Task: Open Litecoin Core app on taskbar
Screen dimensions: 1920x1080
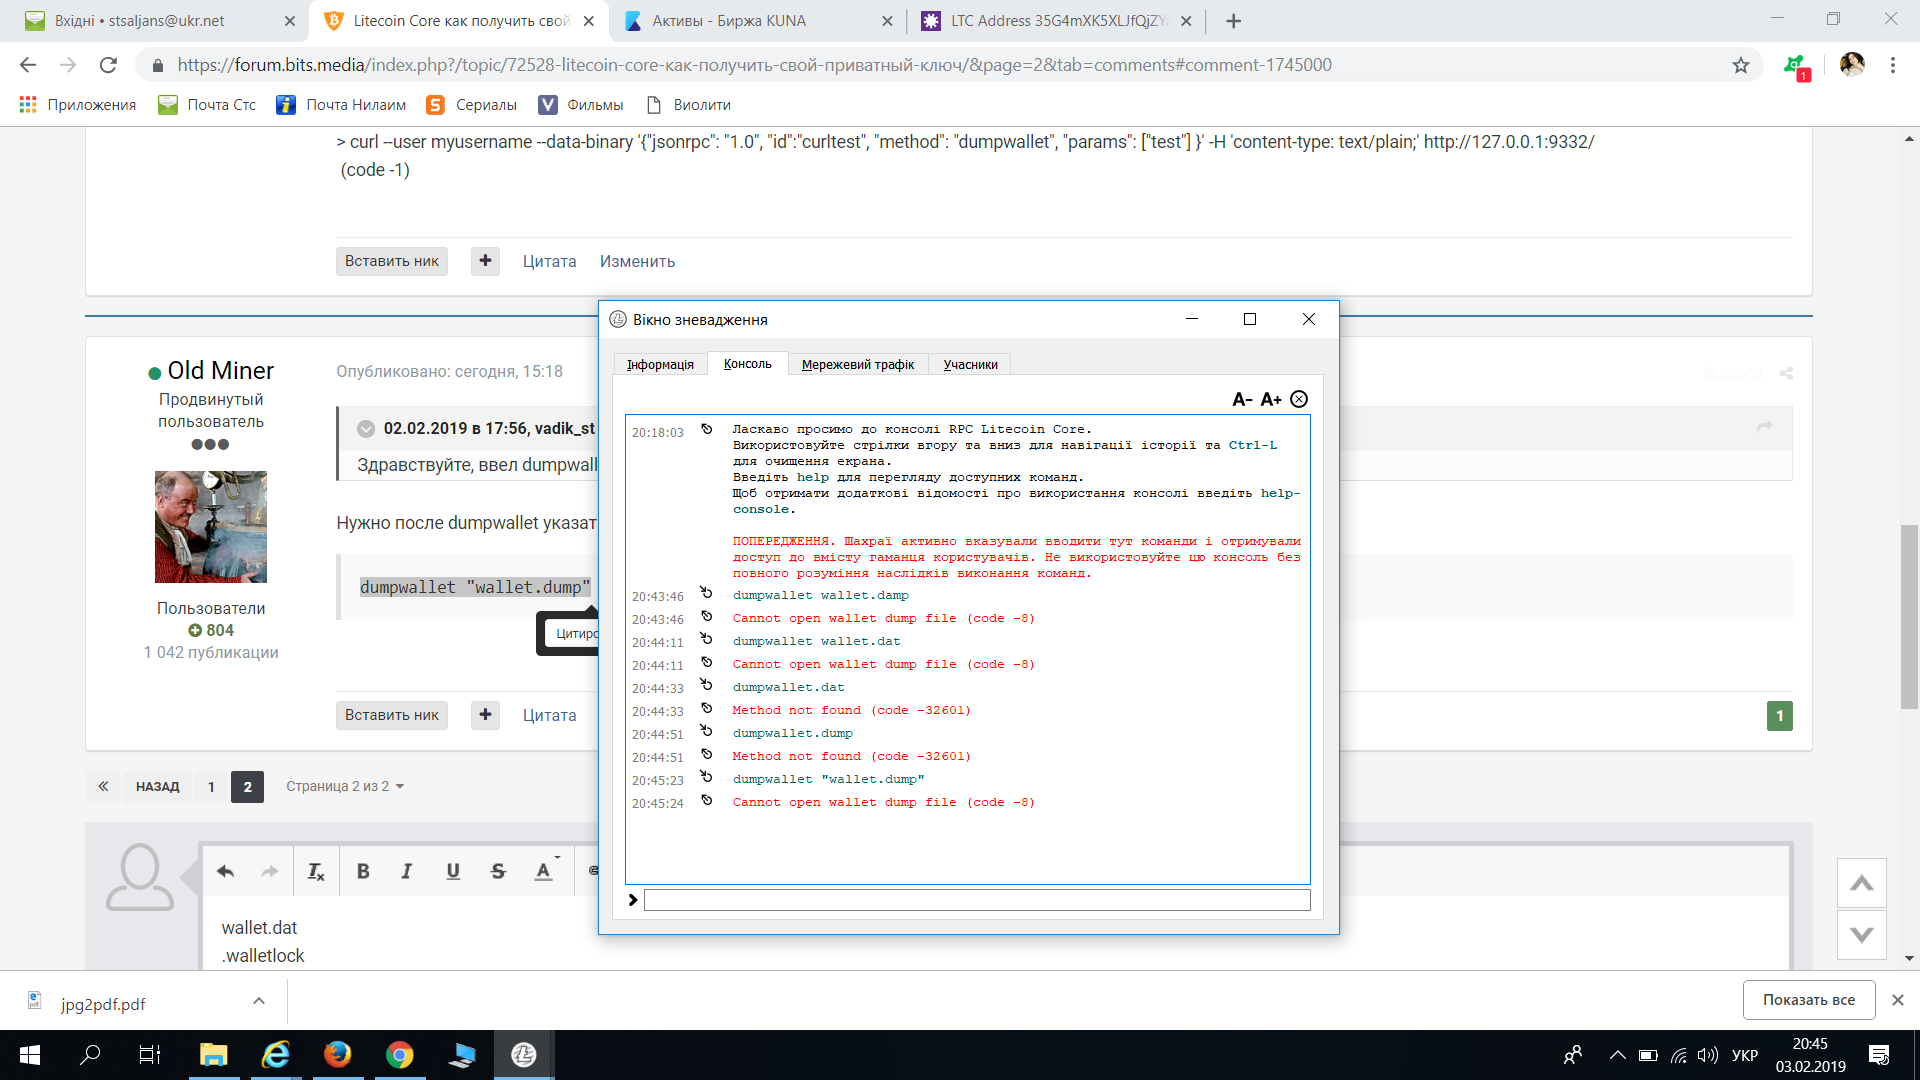Action: [x=524, y=1055]
